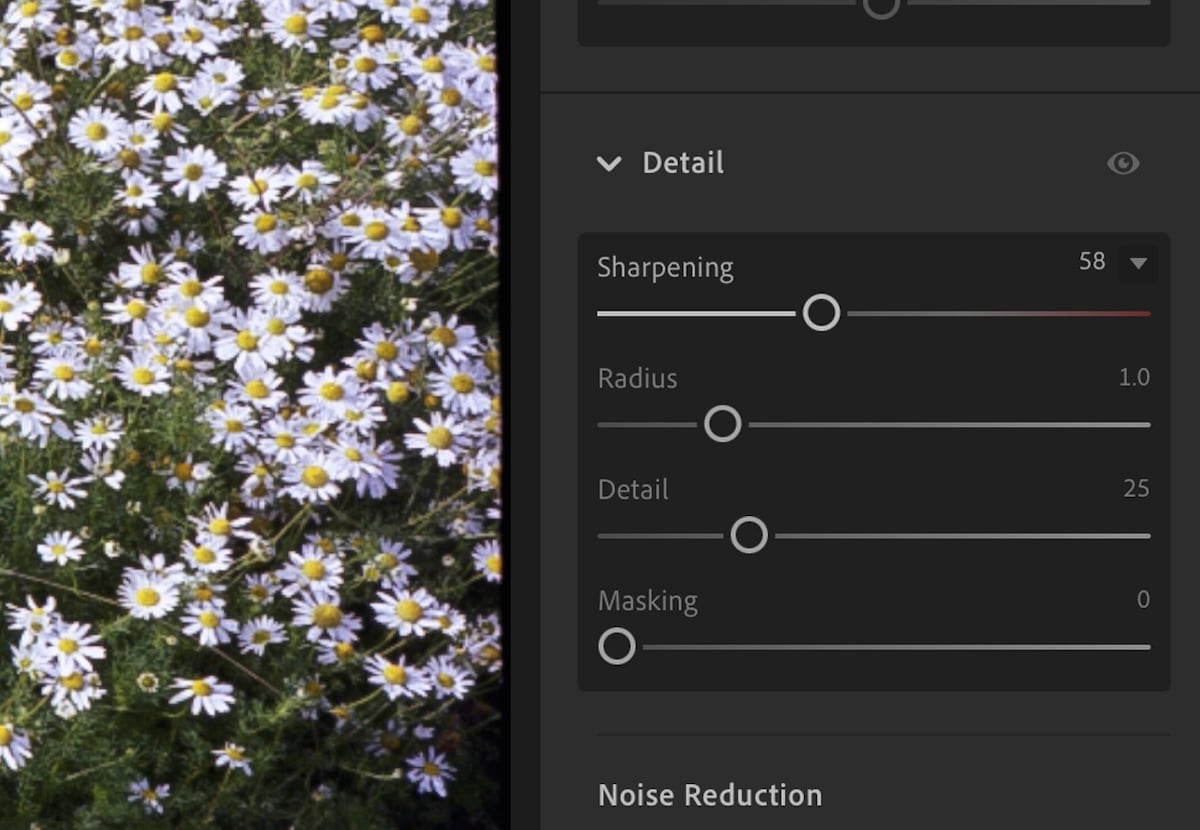This screenshot has height=830, width=1200.
Task: Expand the Noise Reduction section
Action: 709,795
